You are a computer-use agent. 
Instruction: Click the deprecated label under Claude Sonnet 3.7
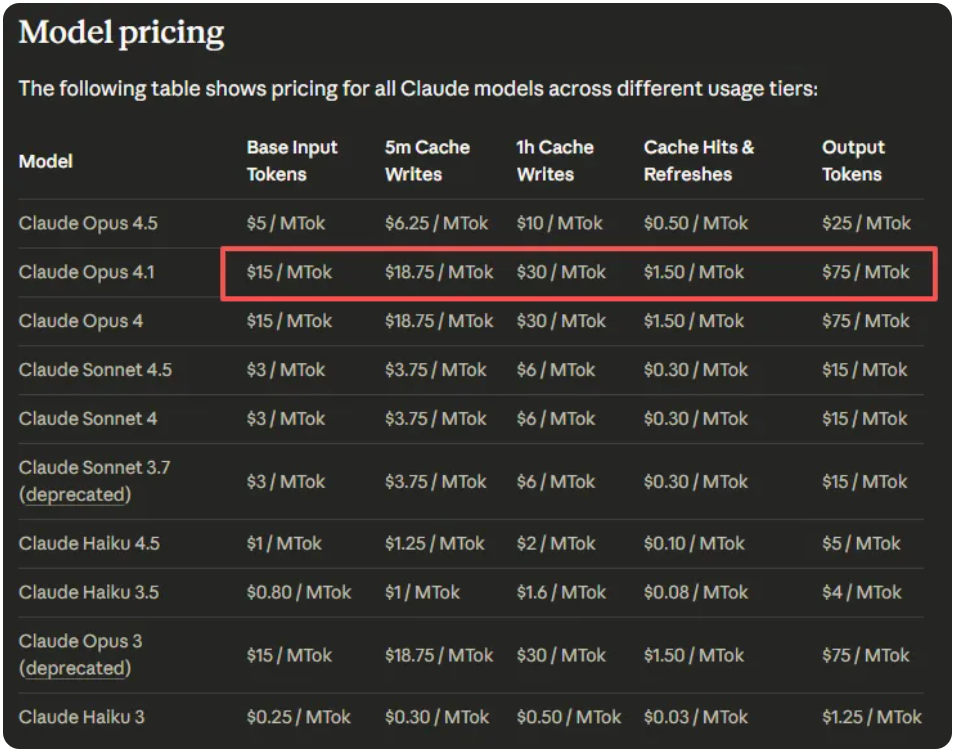point(75,495)
